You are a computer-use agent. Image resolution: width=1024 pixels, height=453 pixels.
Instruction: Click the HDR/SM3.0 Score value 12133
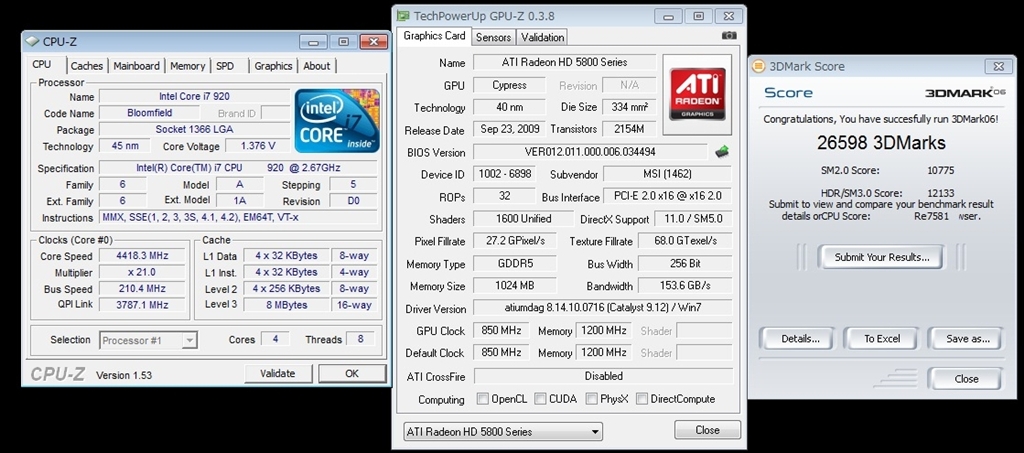[x=940, y=193]
